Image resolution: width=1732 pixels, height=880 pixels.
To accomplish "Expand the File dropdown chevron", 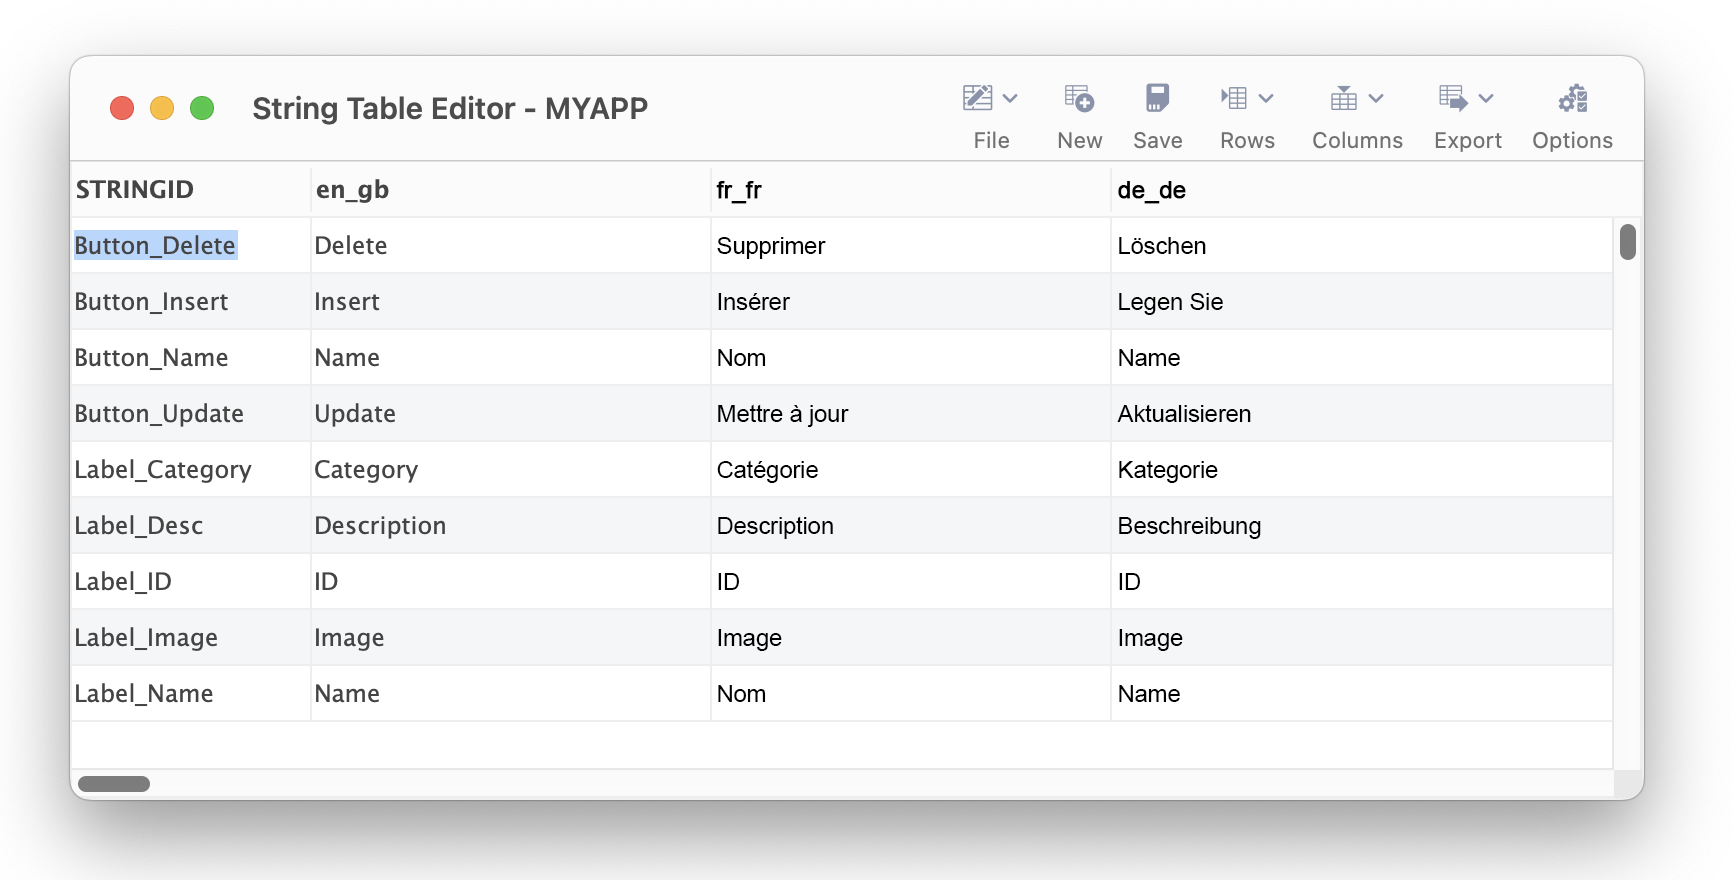I will [x=1010, y=98].
